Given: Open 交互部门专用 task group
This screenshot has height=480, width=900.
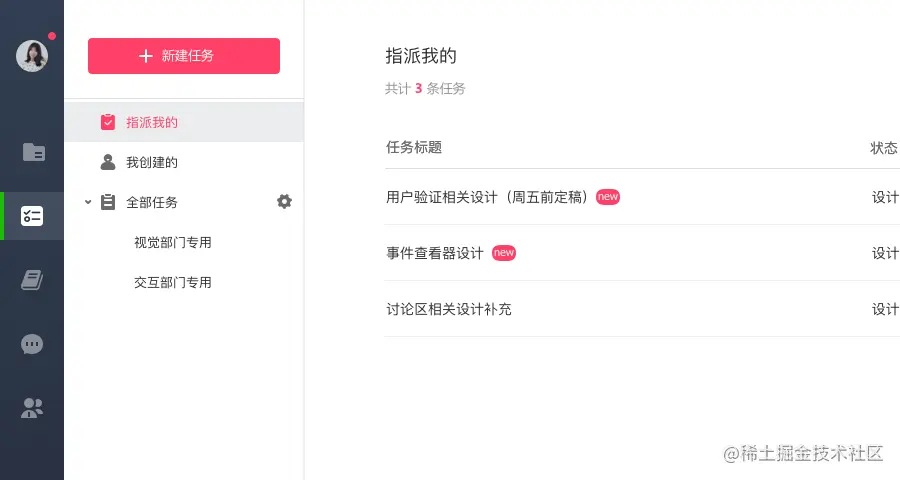Looking at the screenshot, I should (x=173, y=282).
